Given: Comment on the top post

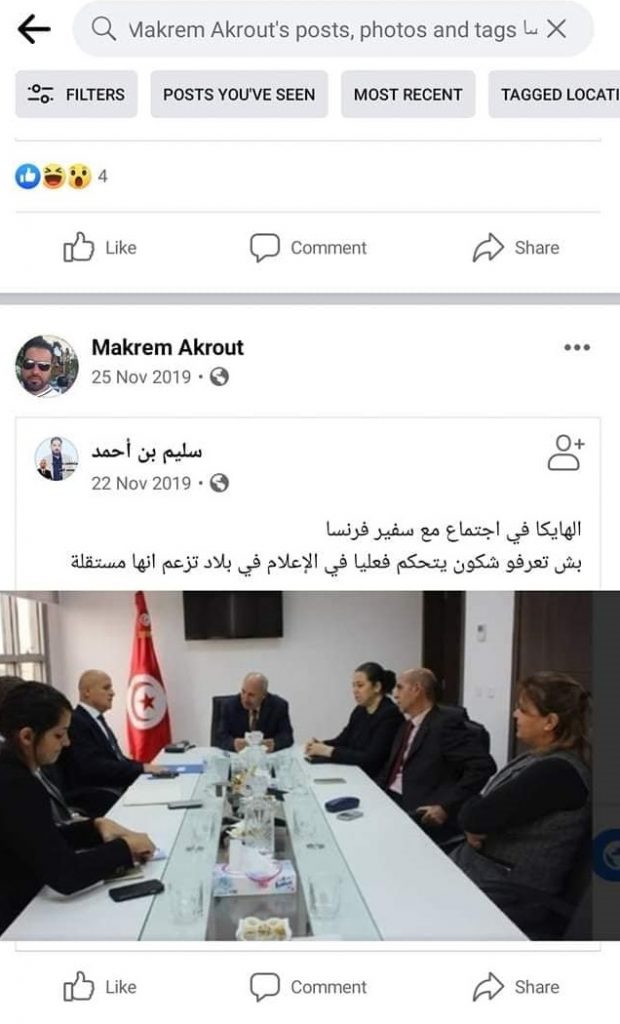Looking at the screenshot, I should coord(308,248).
